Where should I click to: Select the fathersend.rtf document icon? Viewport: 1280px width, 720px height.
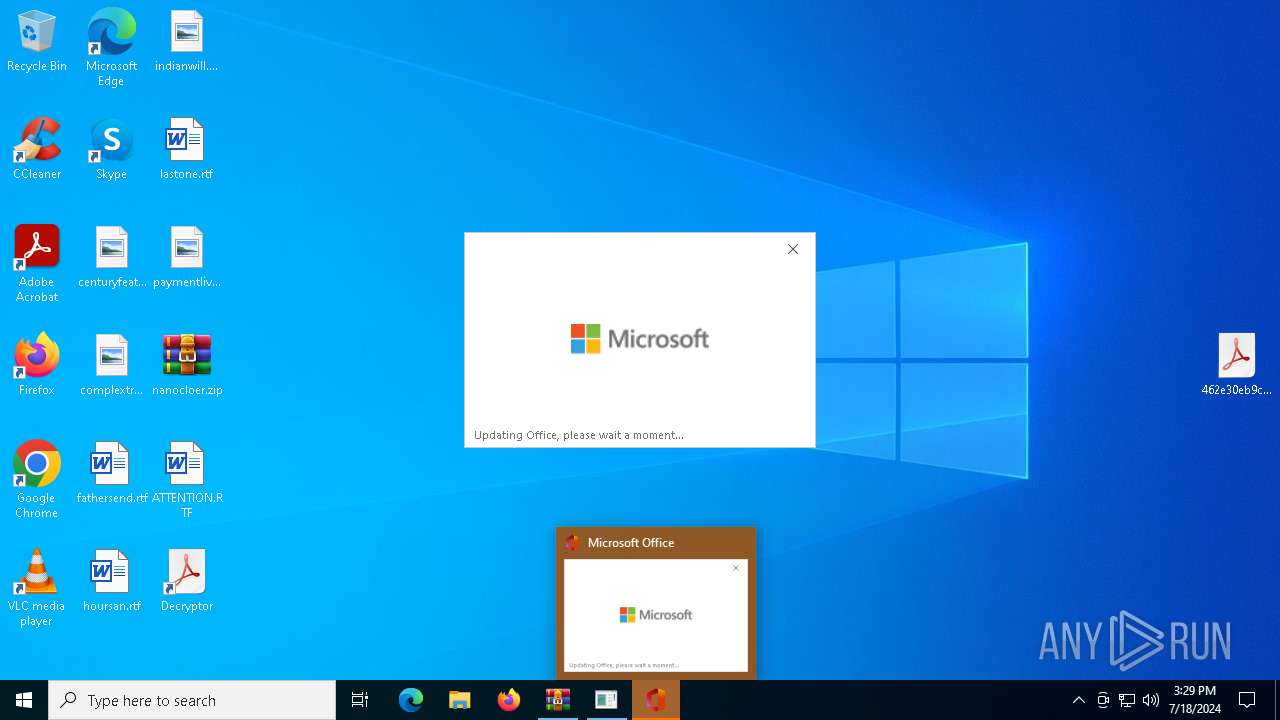click(x=112, y=474)
